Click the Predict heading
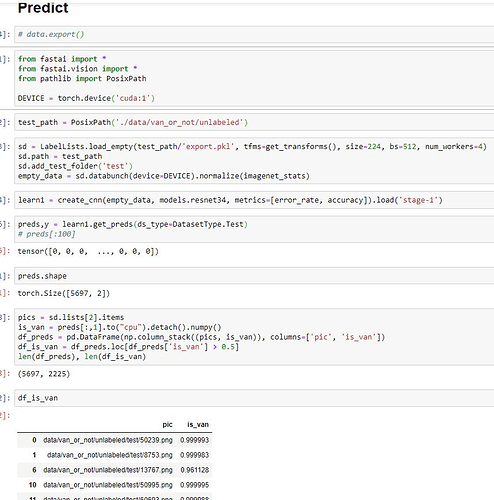Screen dimensions: 494x500 tap(43, 8)
